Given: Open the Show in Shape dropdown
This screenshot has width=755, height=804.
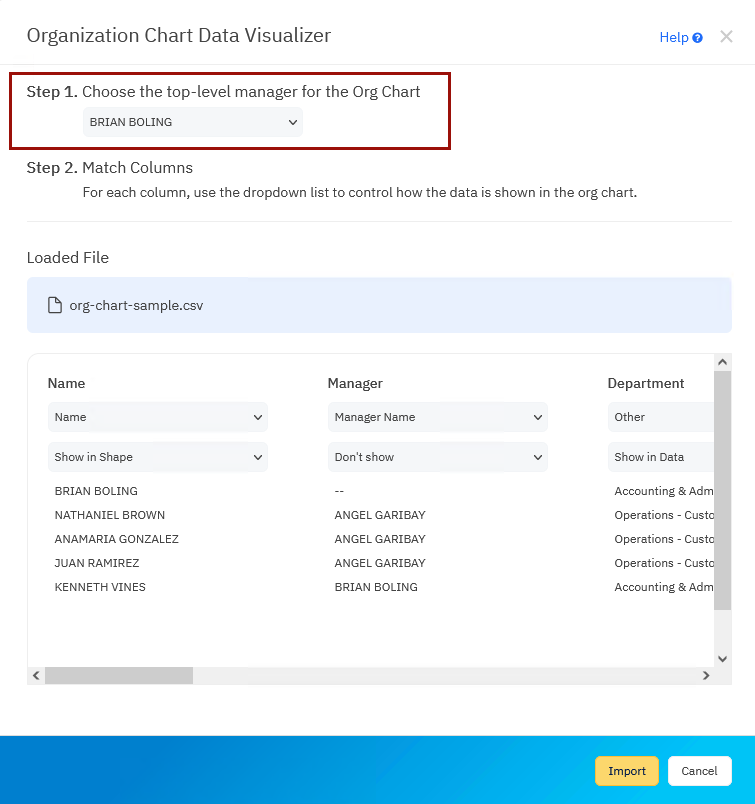Looking at the screenshot, I should coord(157,456).
